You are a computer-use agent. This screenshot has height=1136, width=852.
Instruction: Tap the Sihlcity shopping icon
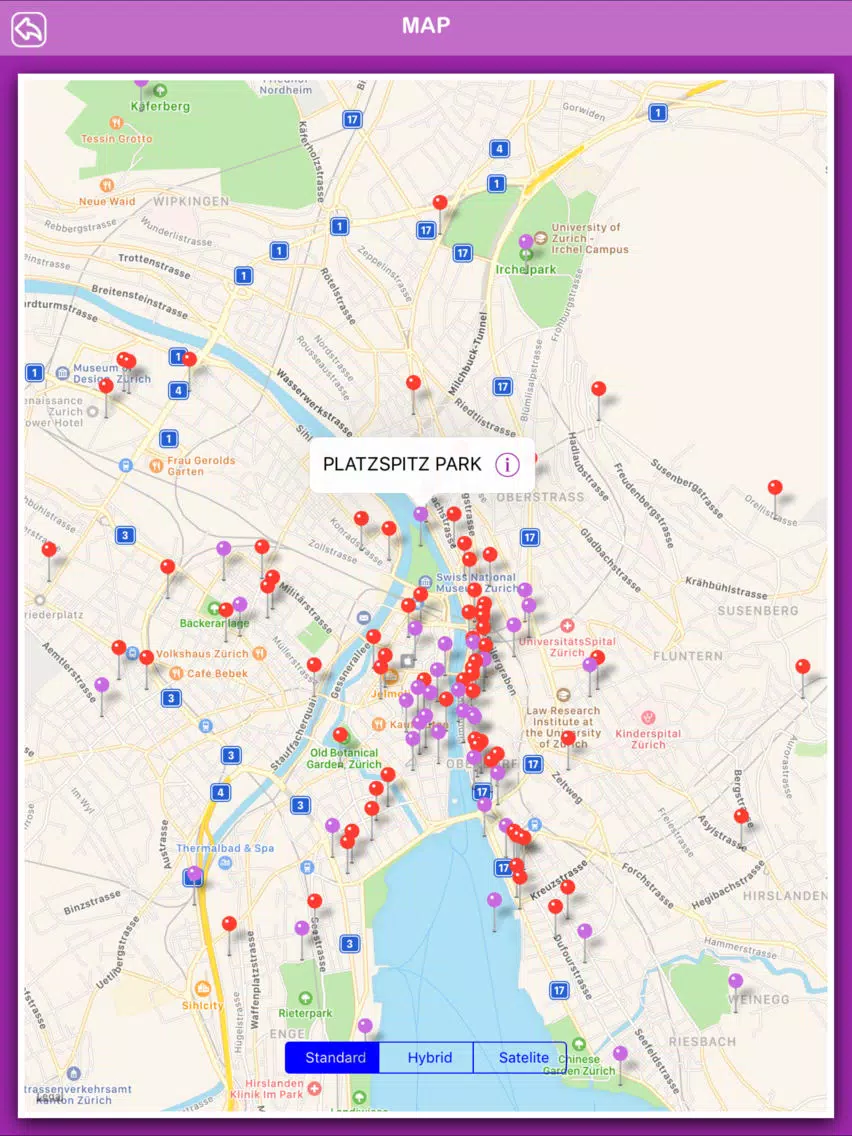click(x=203, y=988)
